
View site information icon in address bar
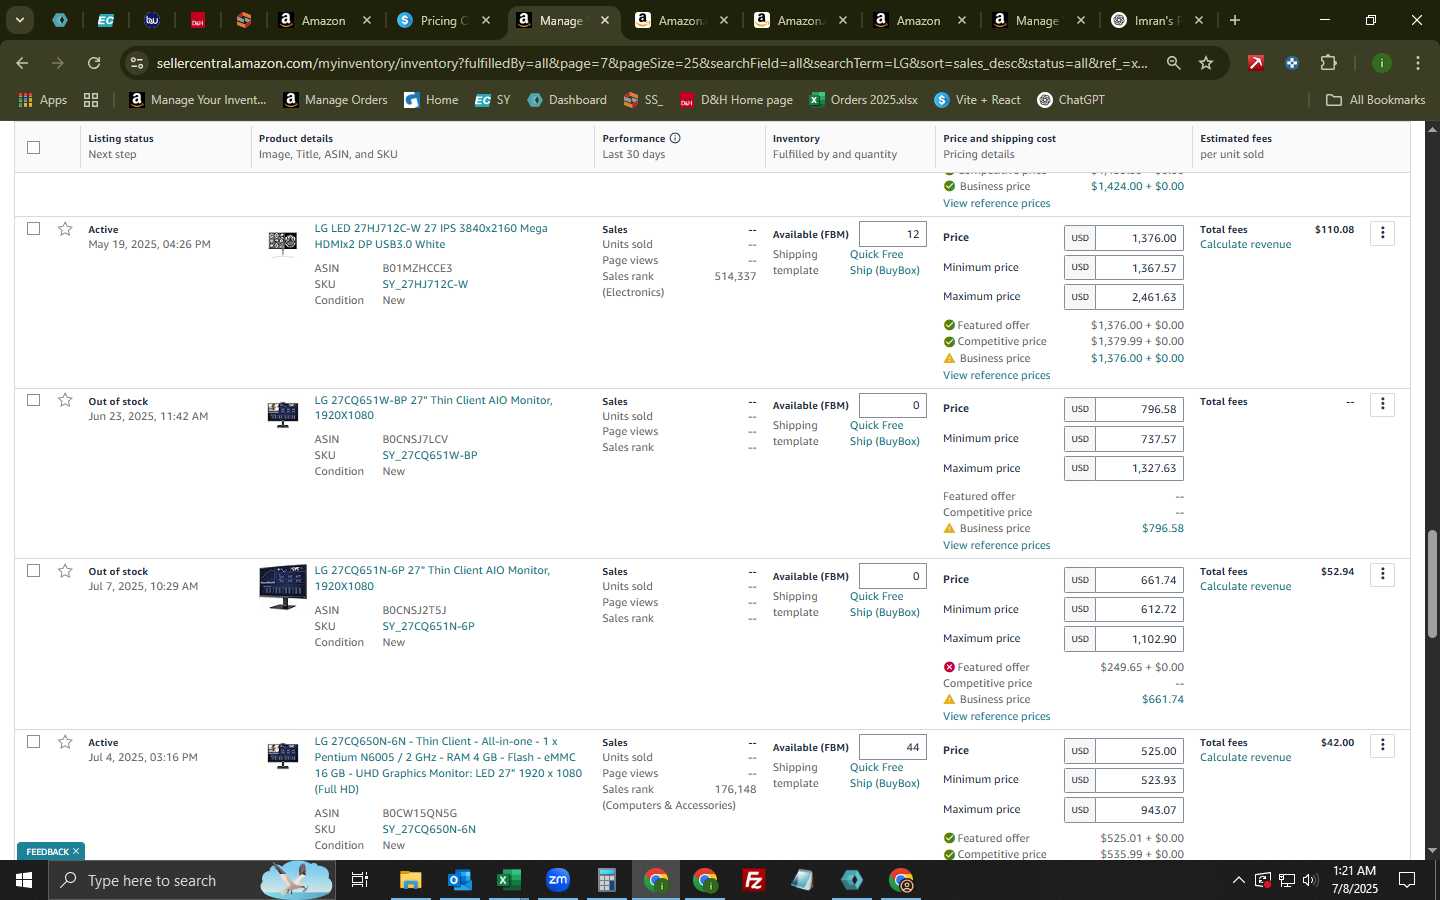coord(137,63)
